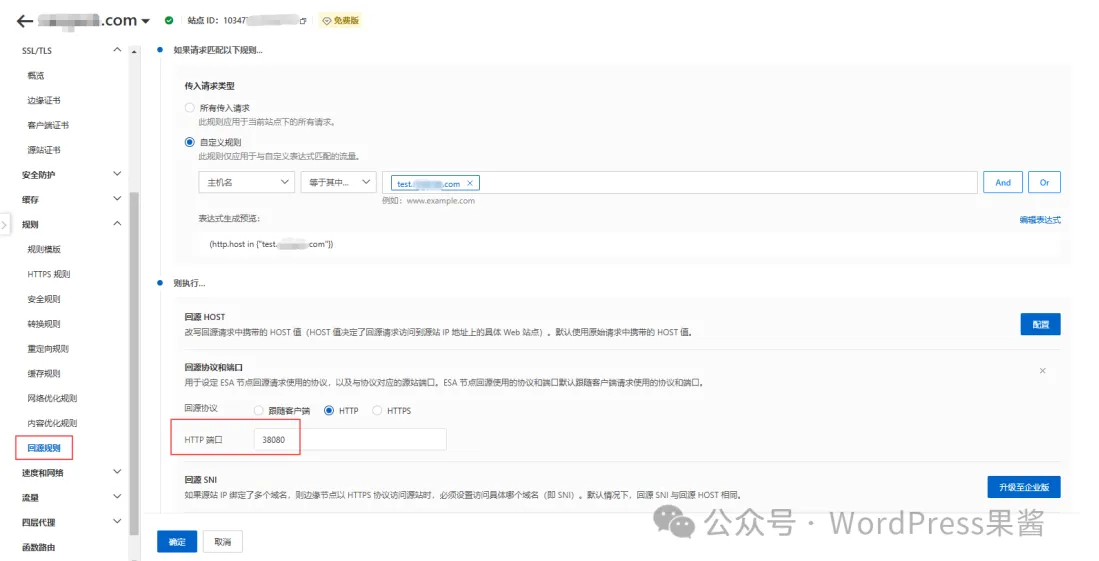This screenshot has width=1099, height=561.
Task: Open 内容优化规则 in the sidebar
Action: (x=52, y=423)
